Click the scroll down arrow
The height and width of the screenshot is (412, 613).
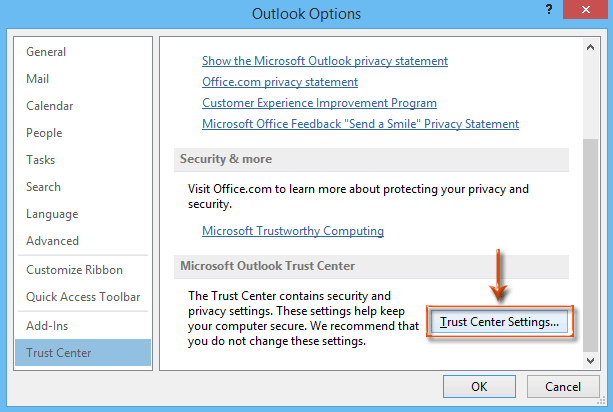[x=590, y=360]
